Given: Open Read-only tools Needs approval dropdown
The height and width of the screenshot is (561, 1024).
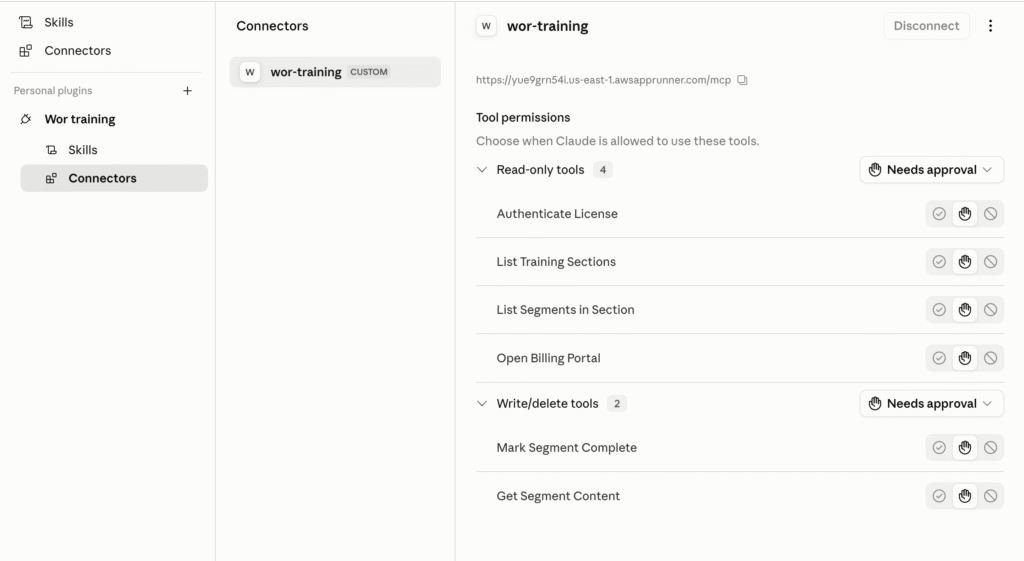Looking at the screenshot, I should click(931, 170).
